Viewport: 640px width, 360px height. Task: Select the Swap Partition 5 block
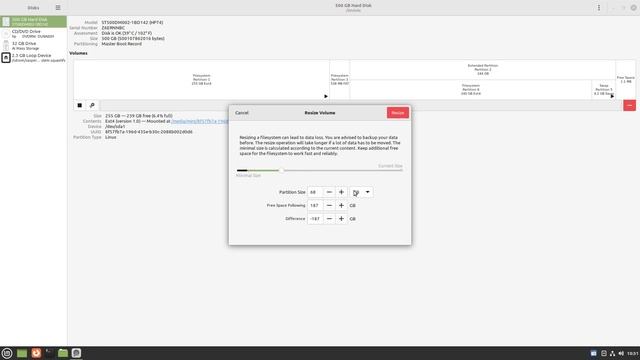603,89
